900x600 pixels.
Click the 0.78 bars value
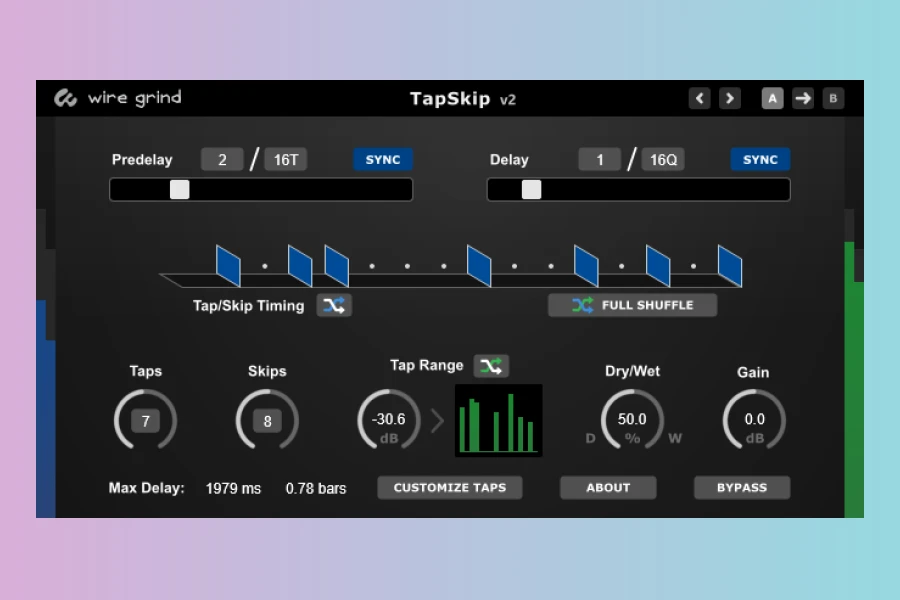coord(316,489)
